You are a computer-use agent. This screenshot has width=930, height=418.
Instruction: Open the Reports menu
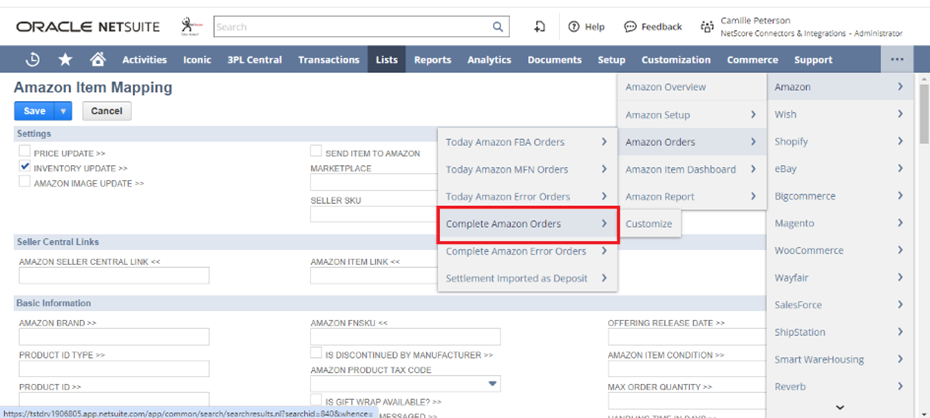[x=432, y=59]
